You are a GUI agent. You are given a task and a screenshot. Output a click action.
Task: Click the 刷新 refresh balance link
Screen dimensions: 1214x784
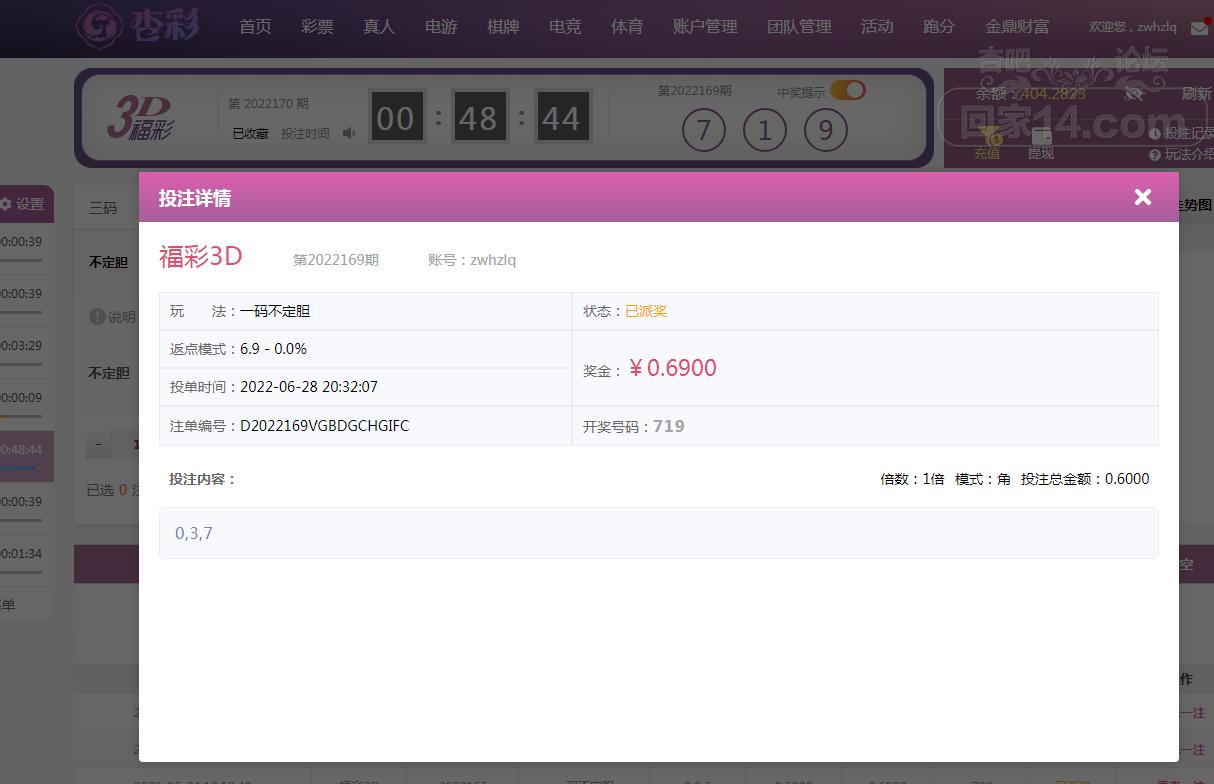click(x=1196, y=94)
